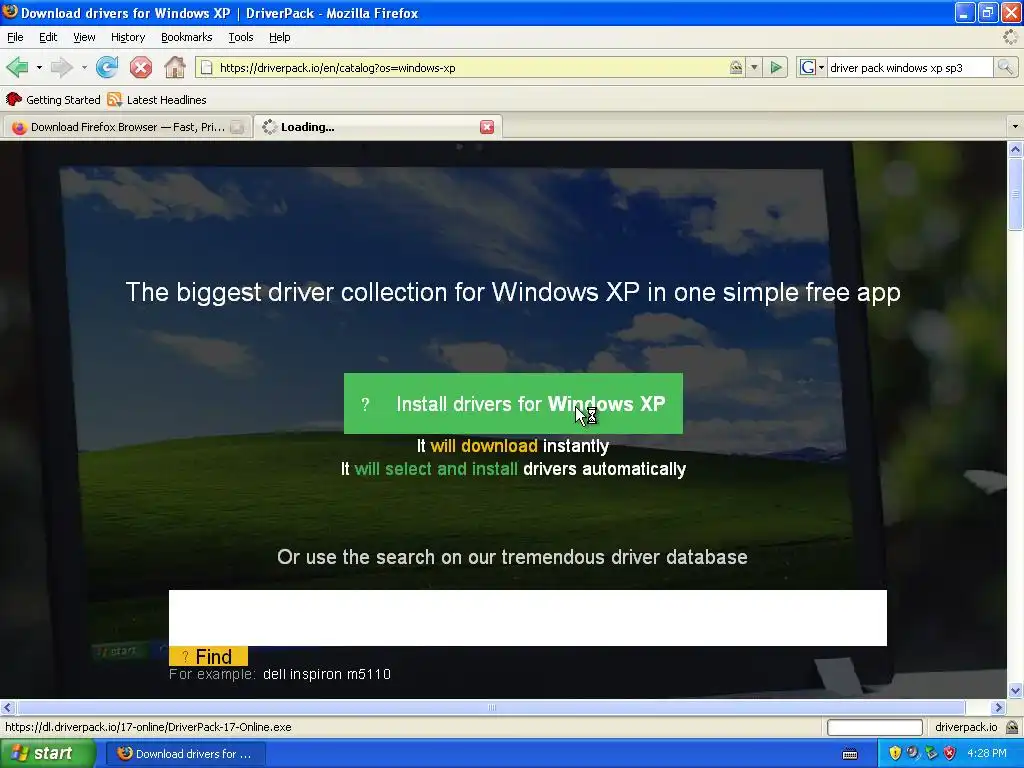The width and height of the screenshot is (1024, 768).
Task: Switch to the Download Firefox Browser tab
Action: point(127,127)
